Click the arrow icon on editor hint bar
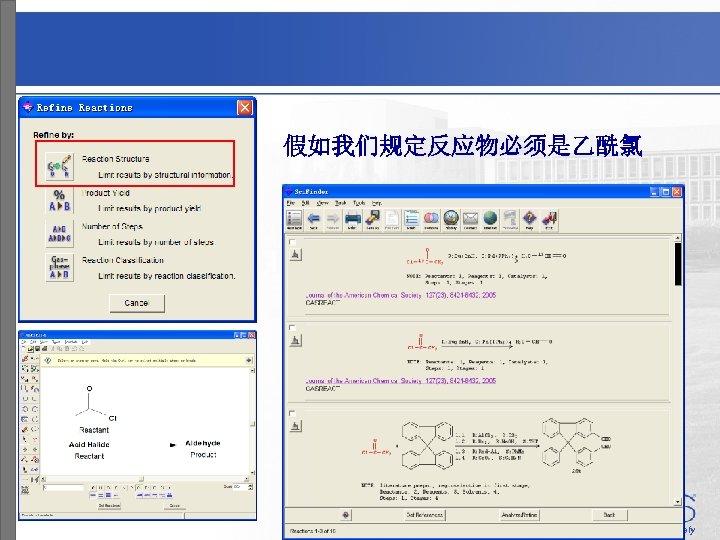The image size is (720, 540). point(248,360)
